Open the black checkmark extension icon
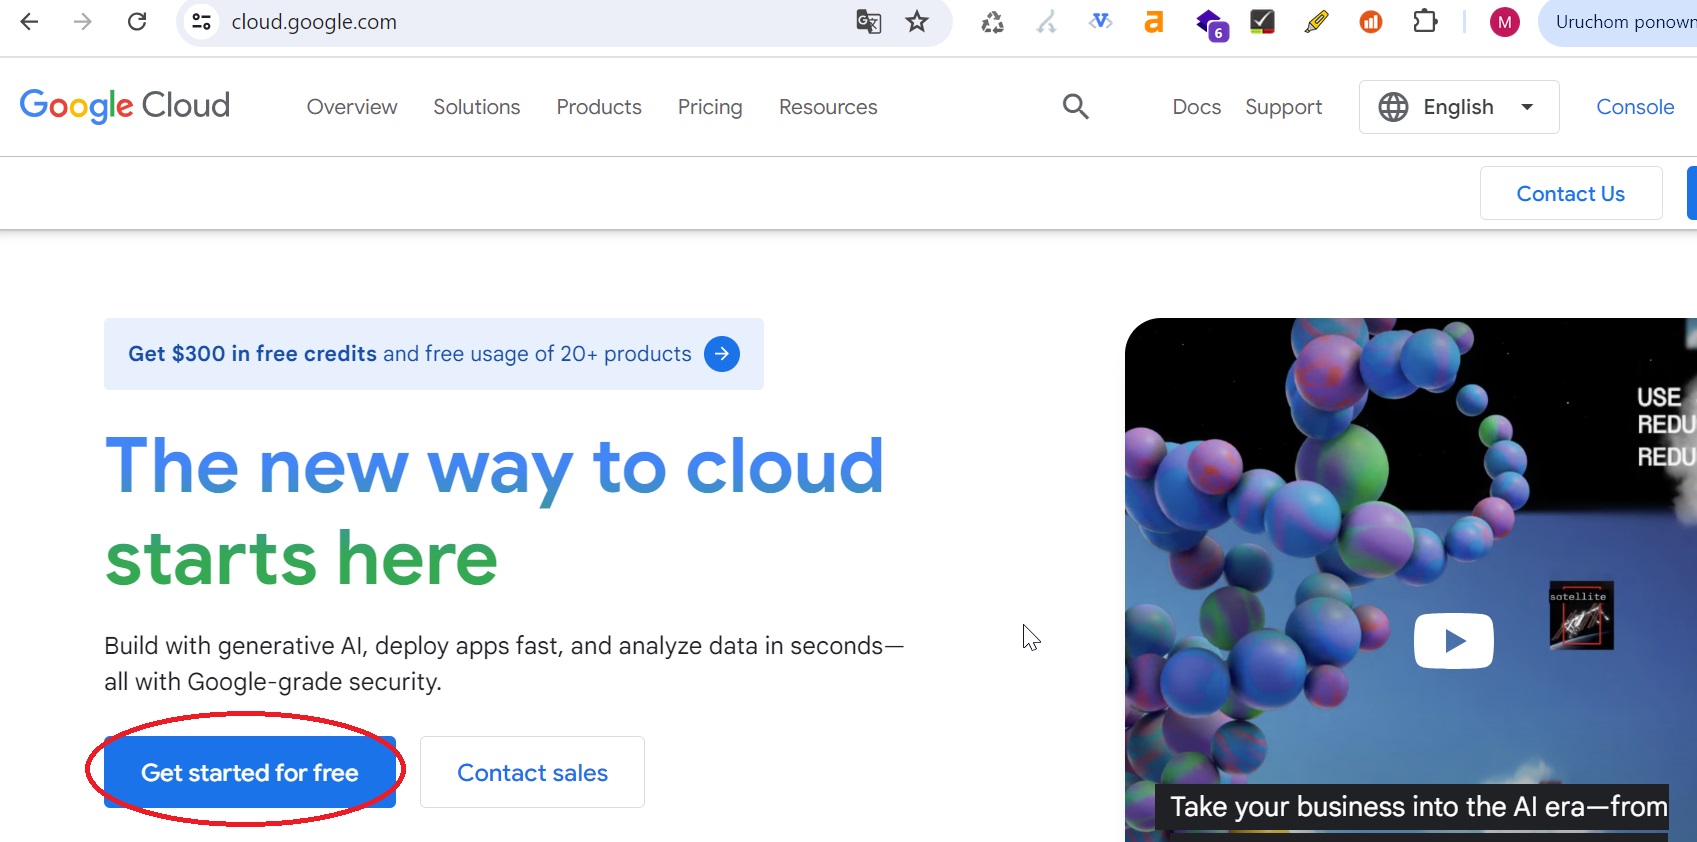 point(1262,22)
